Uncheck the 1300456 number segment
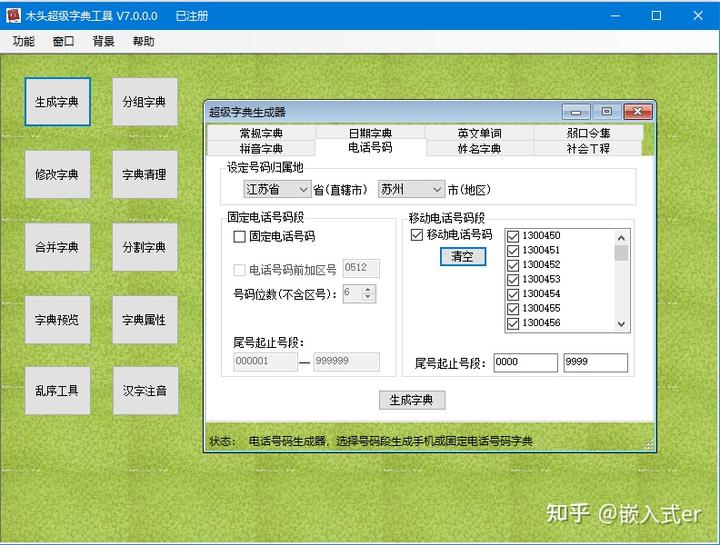The height and width of the screenshot is (545, 720). coord(513,323)
